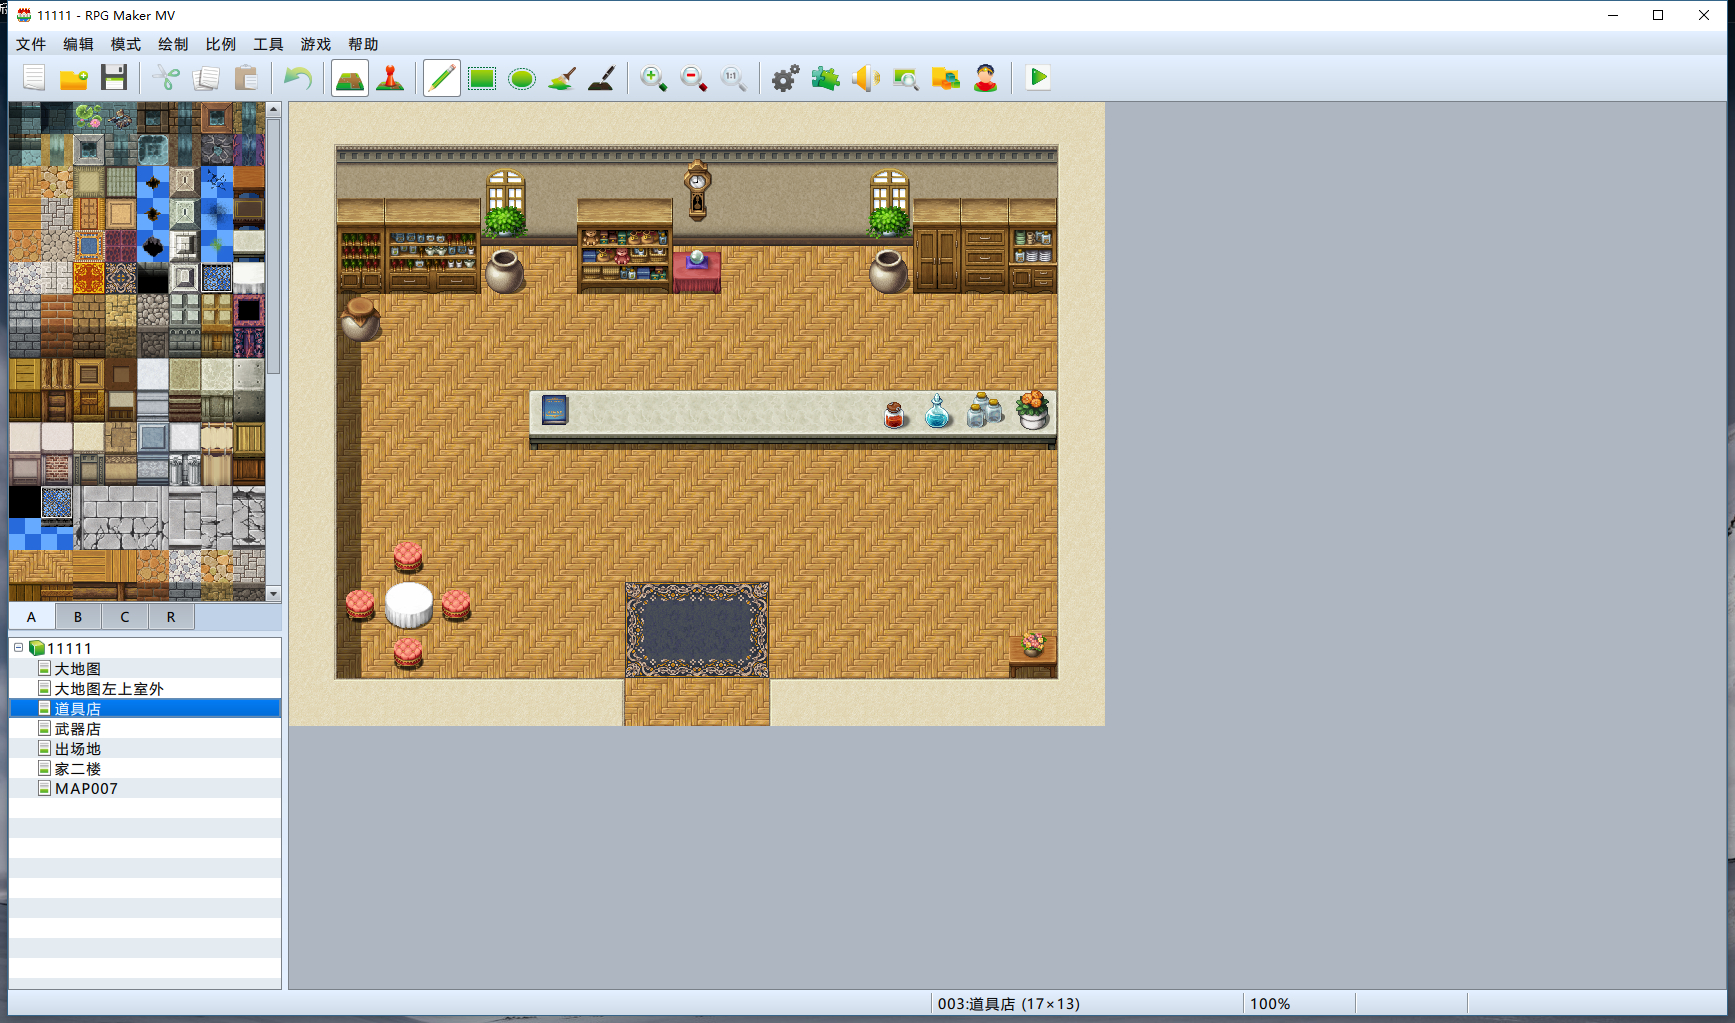Open the Sound Test speaker icon
This screenshot has height=1023, width=1735.
866,78
